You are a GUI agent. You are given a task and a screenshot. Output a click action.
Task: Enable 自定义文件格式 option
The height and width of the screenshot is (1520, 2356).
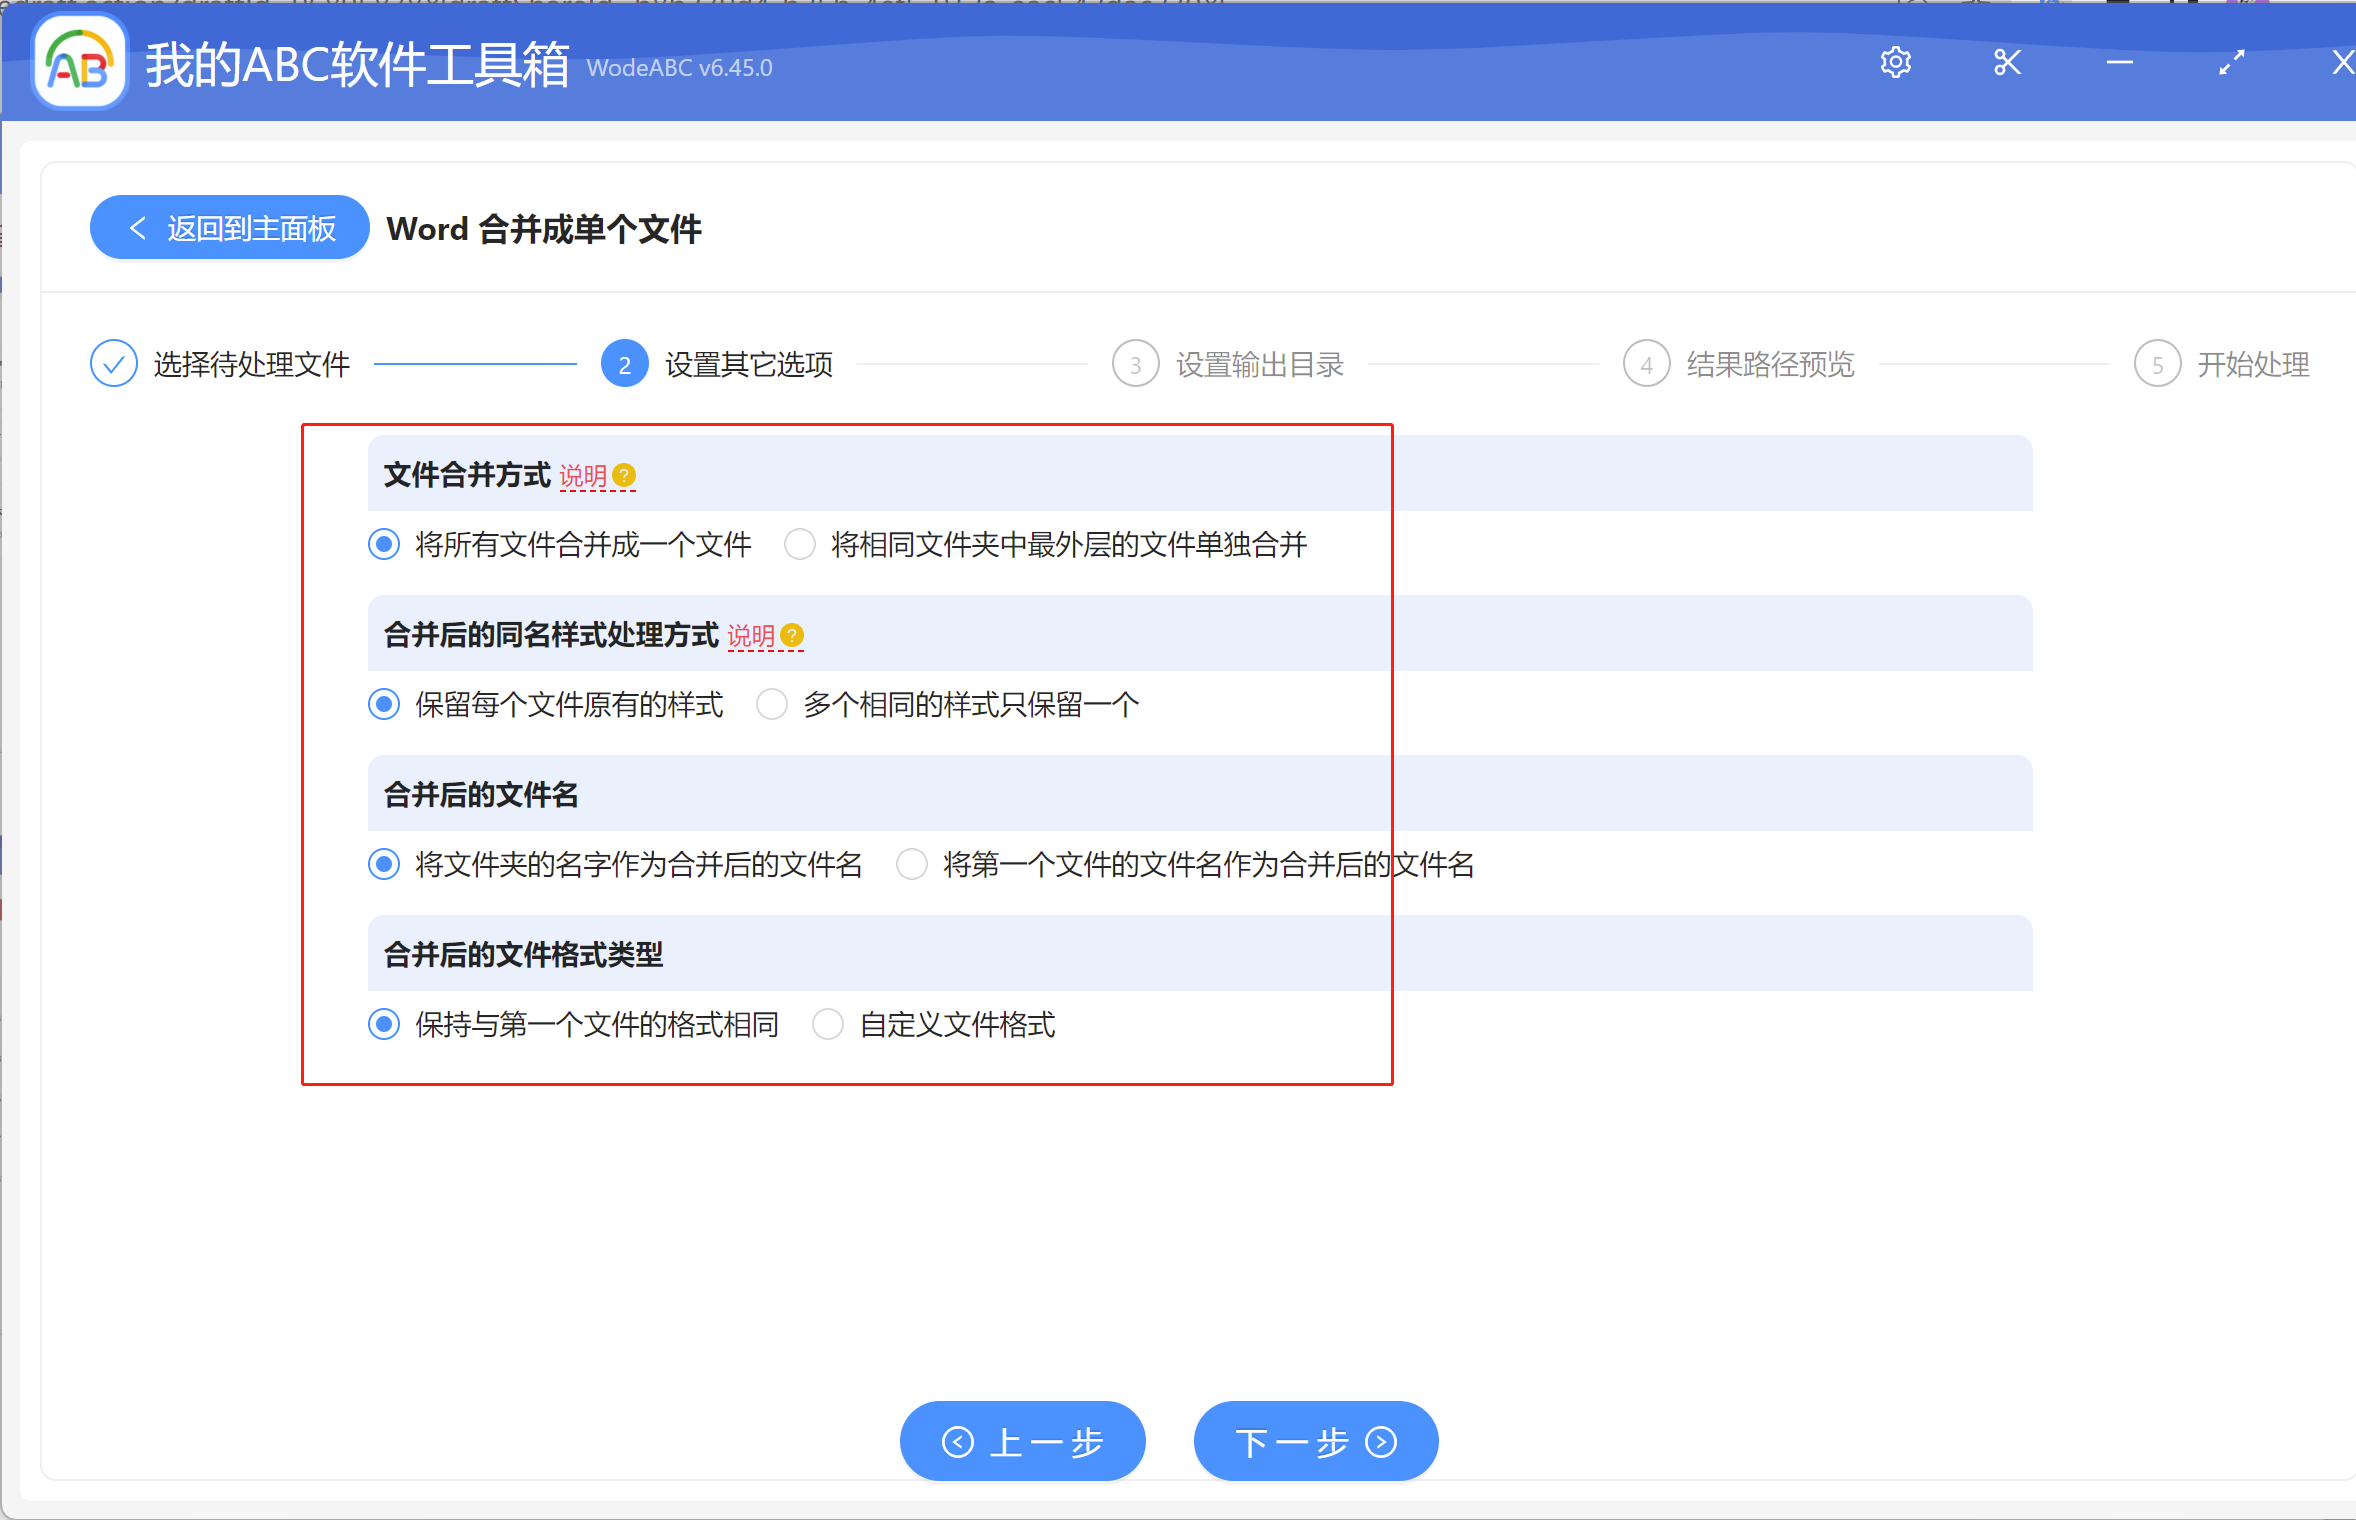point(828,1023)
